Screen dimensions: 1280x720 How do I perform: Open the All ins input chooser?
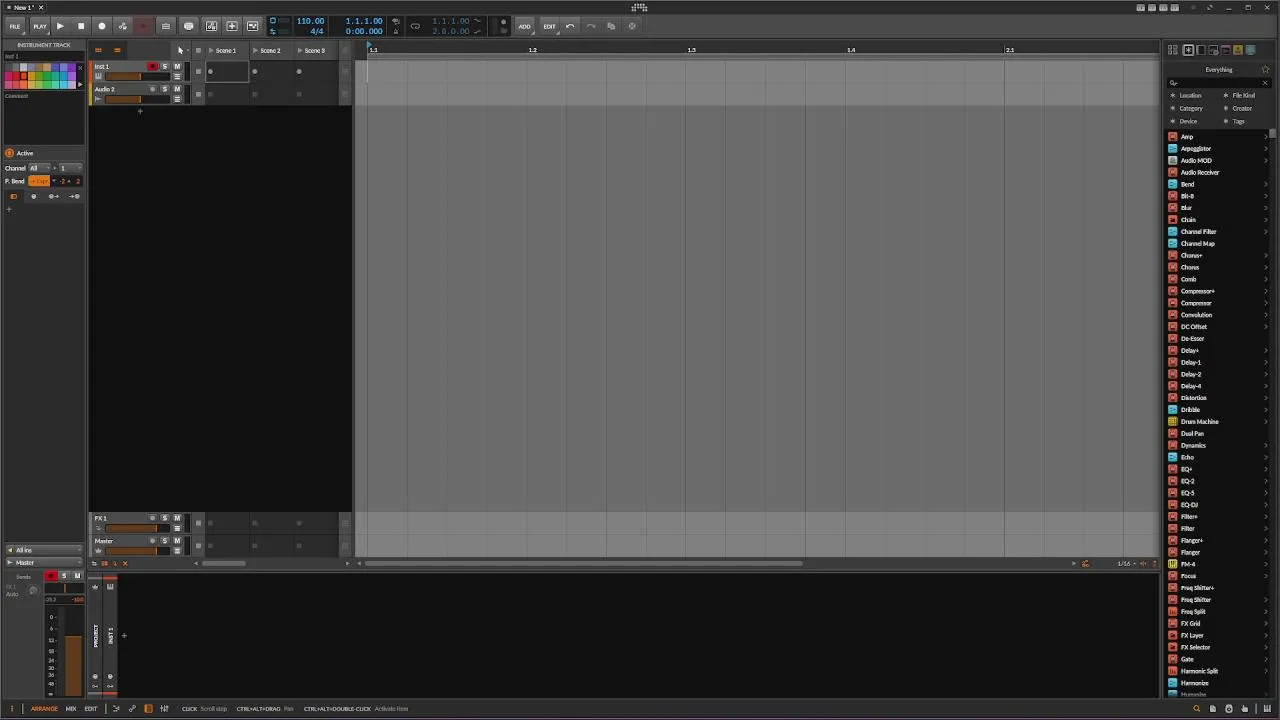44,550
